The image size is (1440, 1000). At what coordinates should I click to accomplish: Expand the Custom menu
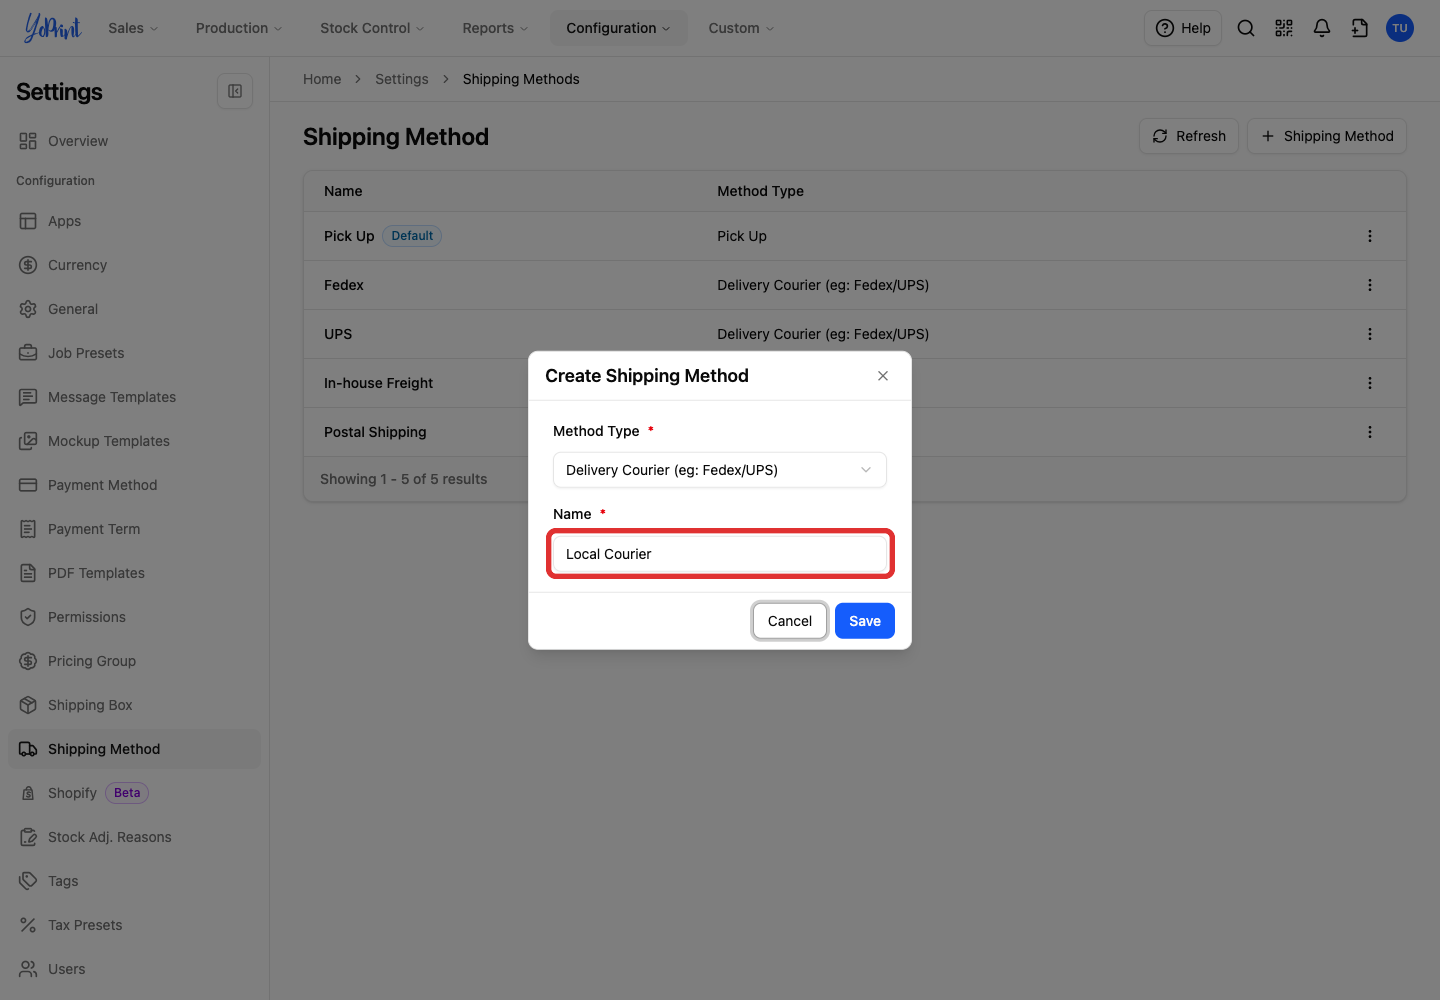click(741, 28)
